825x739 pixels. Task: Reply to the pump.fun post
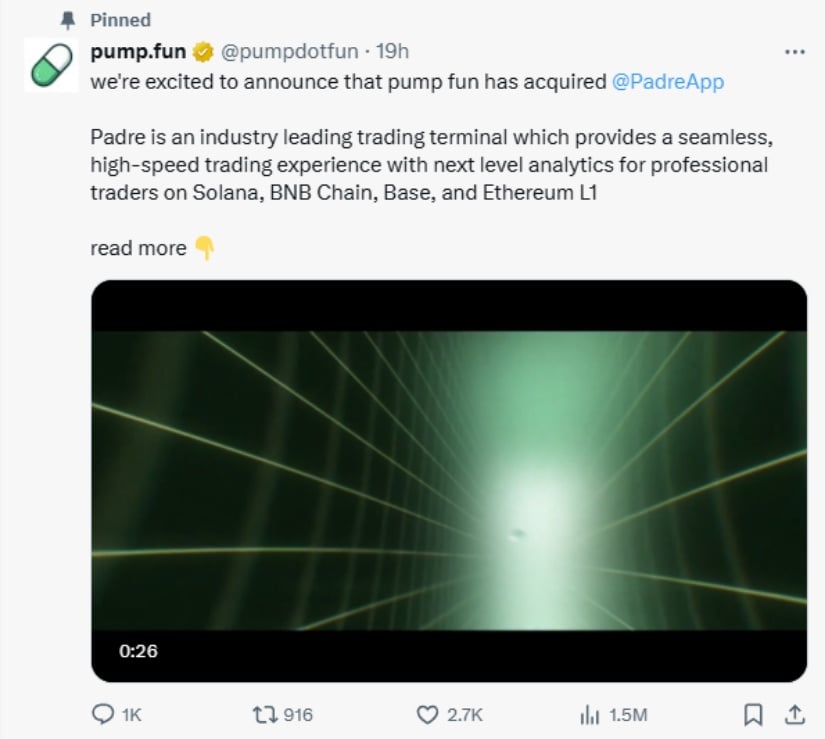pyautogui.click(x=103, y=714)
